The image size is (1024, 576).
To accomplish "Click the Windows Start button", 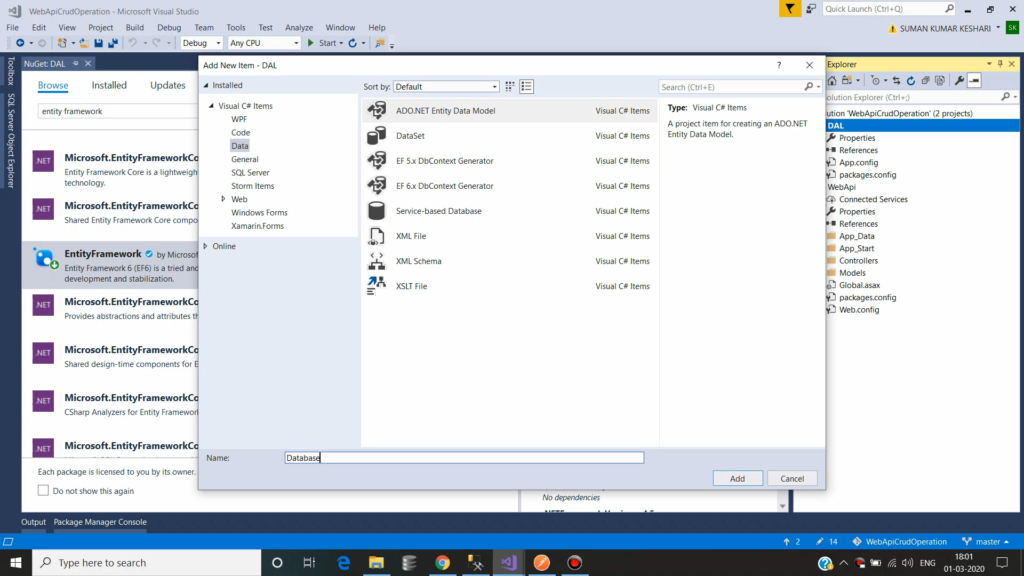I will (x=16, y=562).
